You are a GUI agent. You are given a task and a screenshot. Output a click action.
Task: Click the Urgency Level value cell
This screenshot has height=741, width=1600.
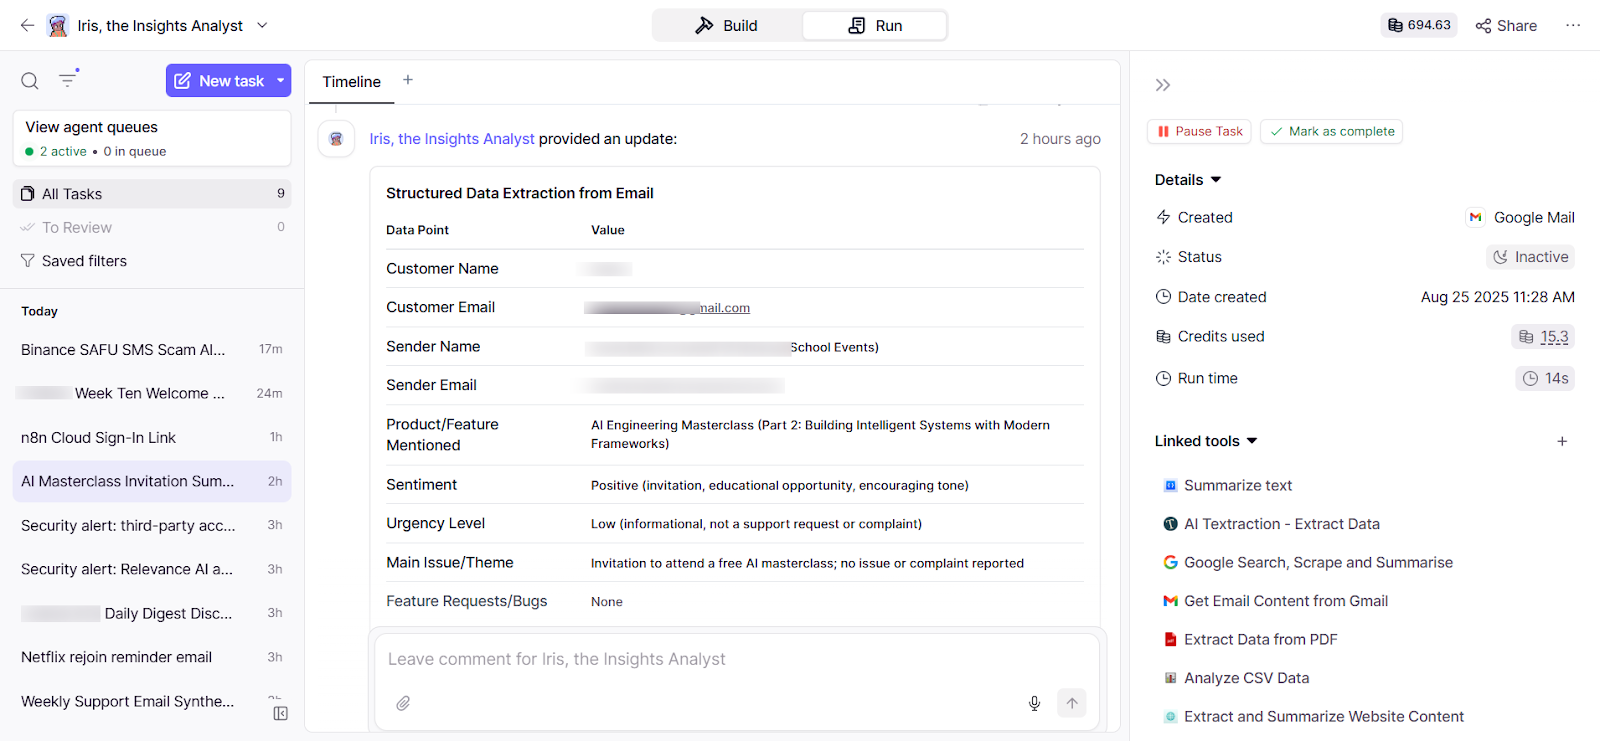click(756, 524)
